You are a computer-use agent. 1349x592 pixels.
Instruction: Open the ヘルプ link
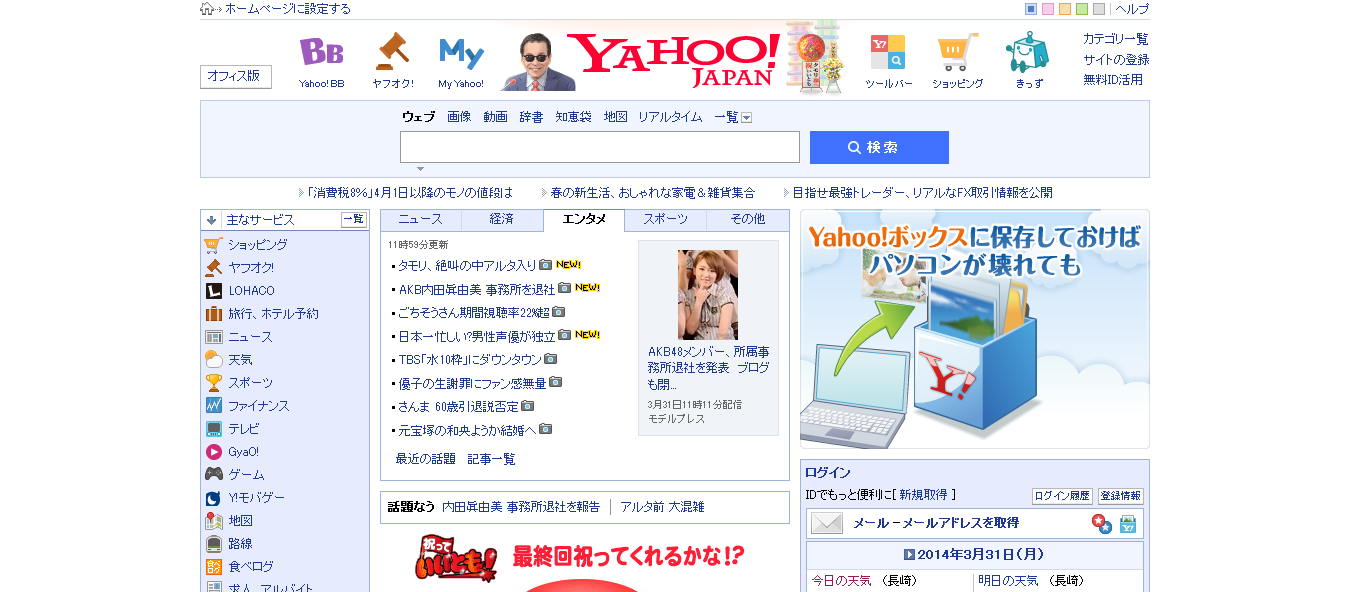[1132, 9]
